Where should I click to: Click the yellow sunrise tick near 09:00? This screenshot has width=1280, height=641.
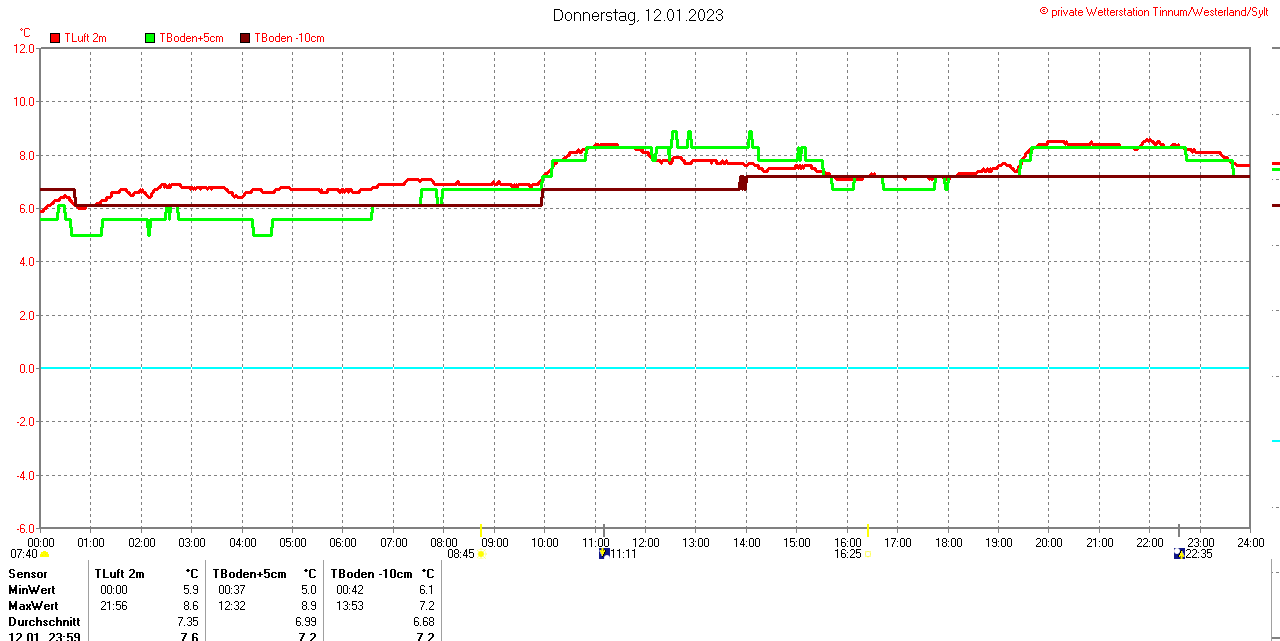click(x=481, y=530)
